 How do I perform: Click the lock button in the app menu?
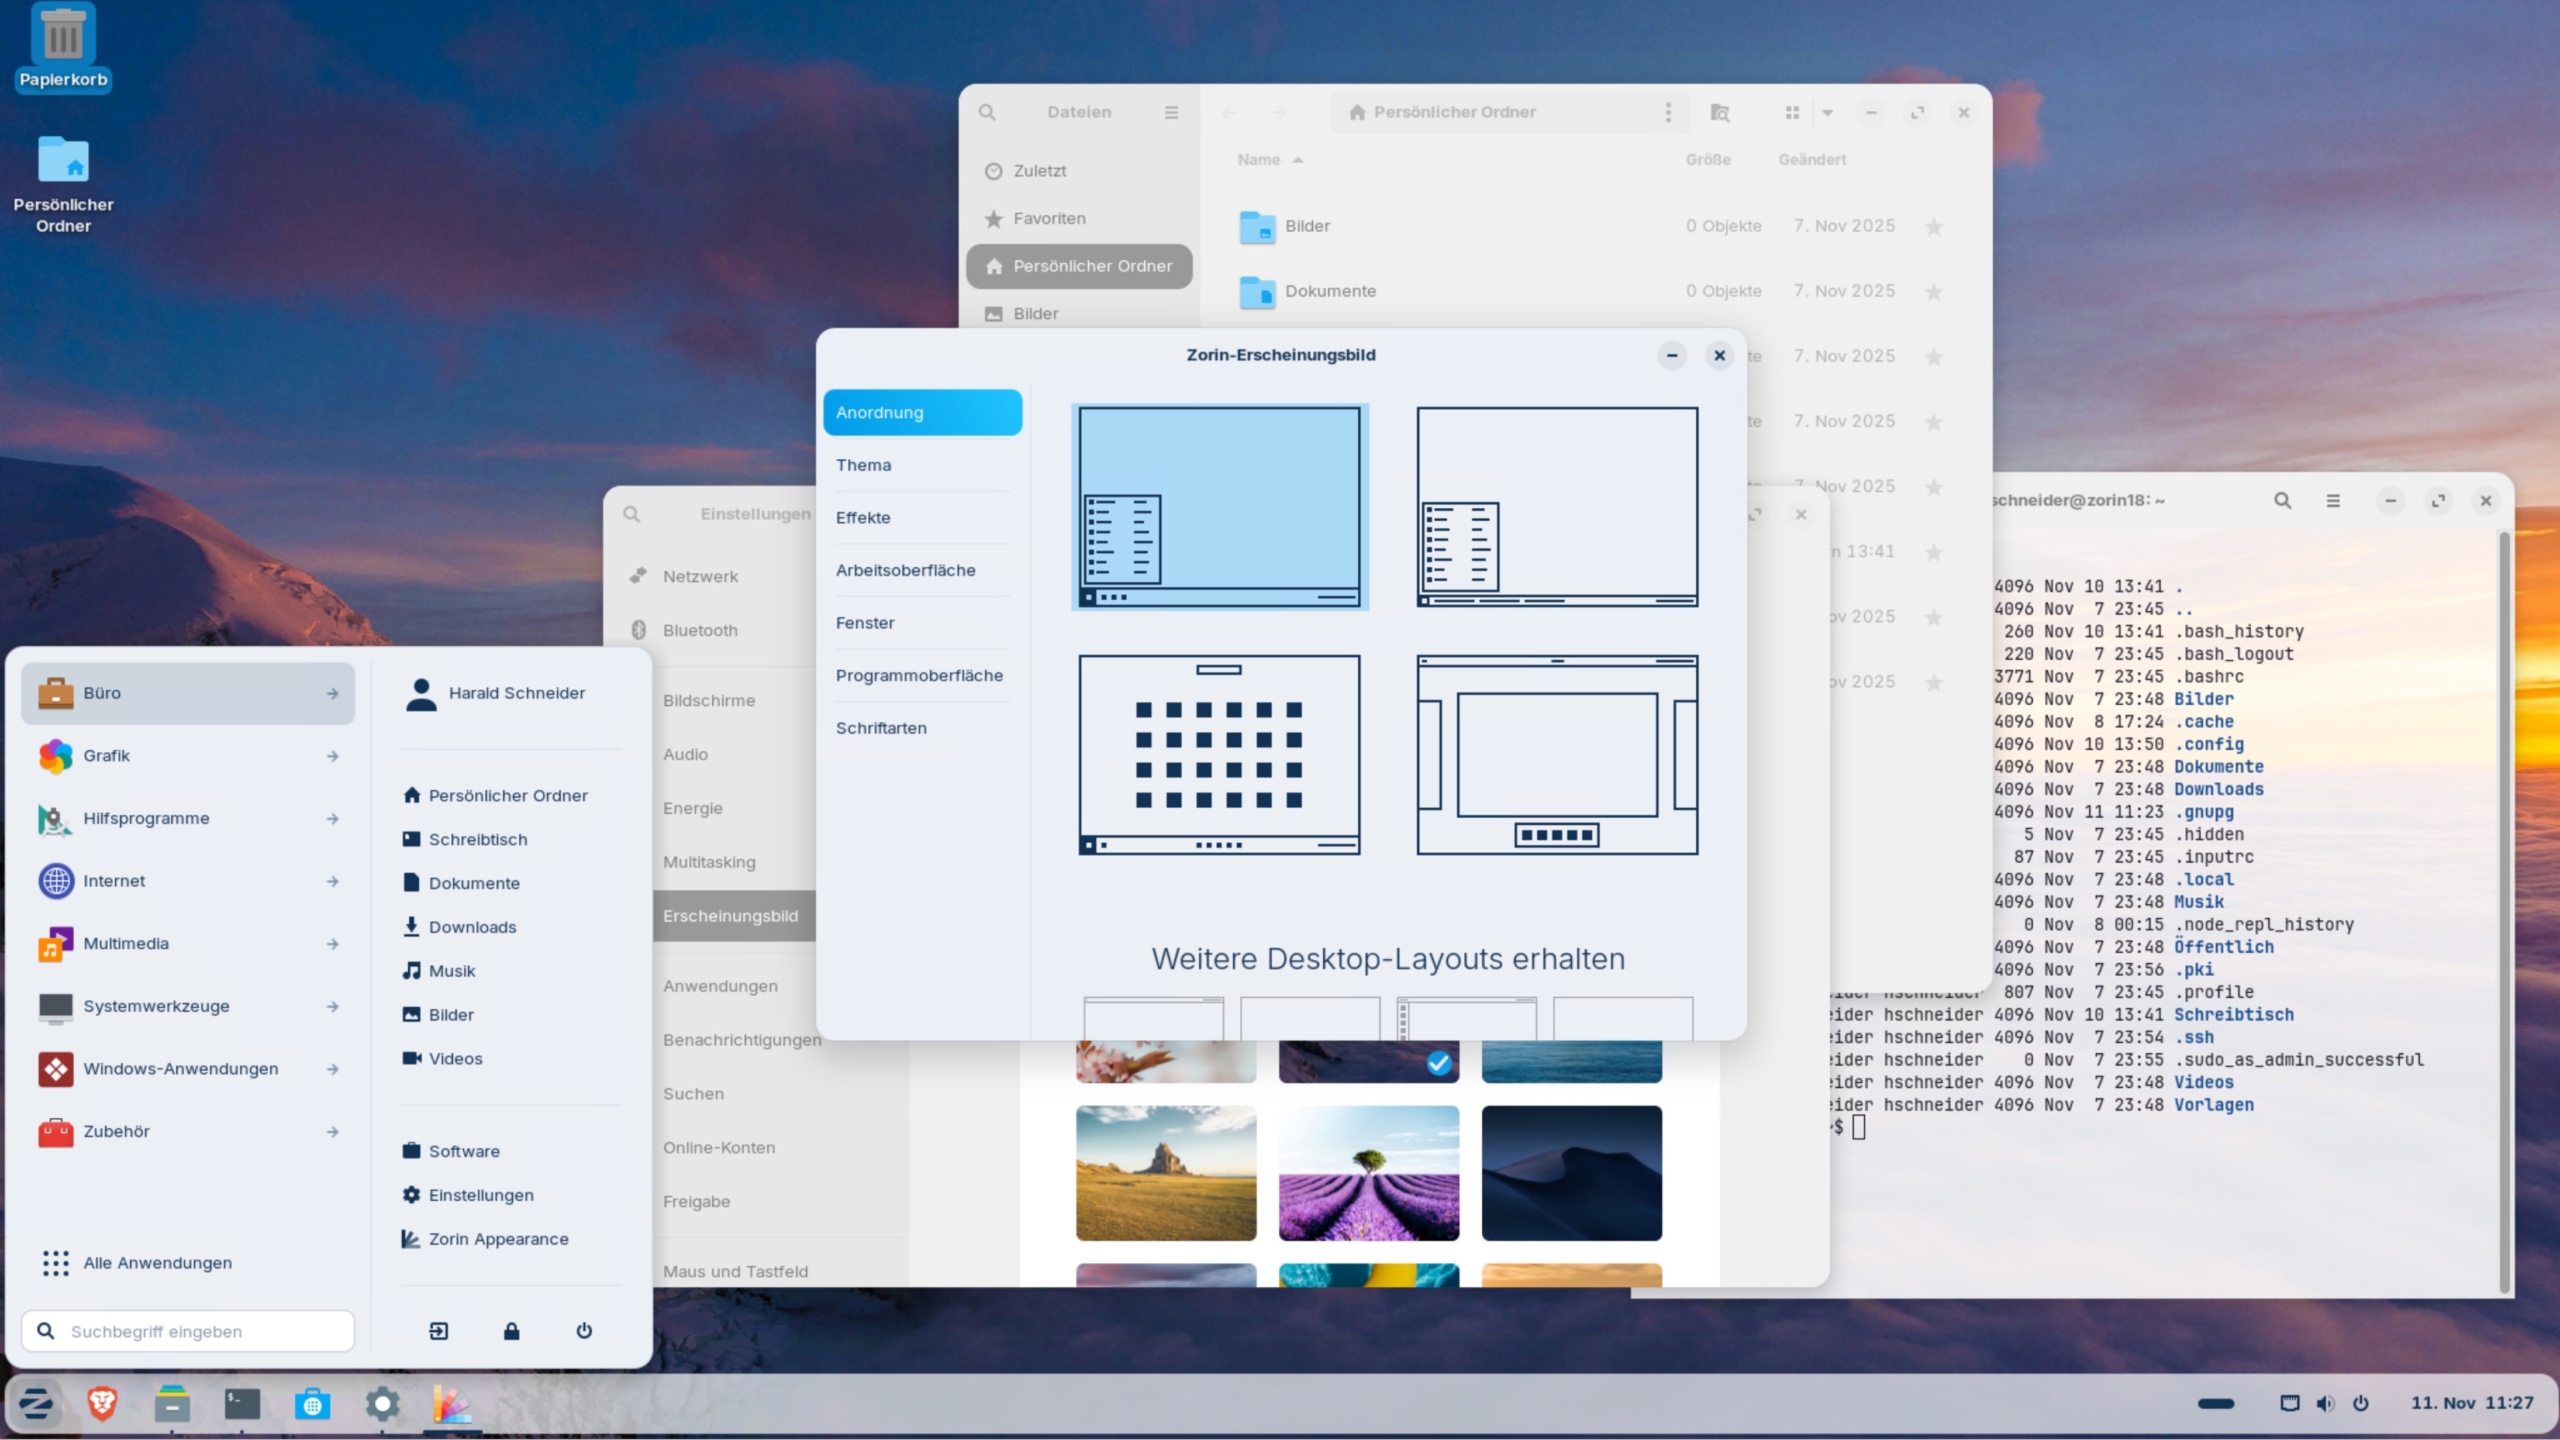click(511, 1331)
